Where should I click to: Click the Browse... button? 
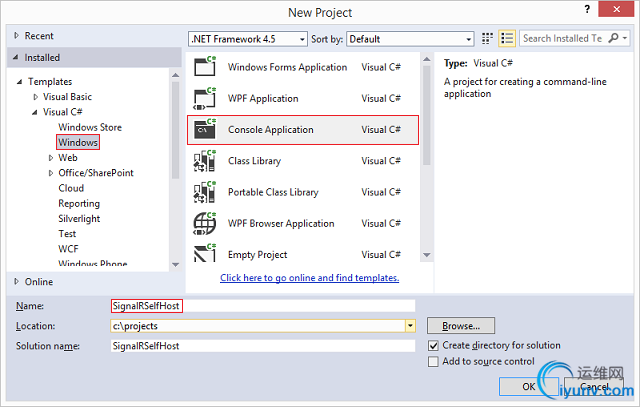[x=461, y=326]
